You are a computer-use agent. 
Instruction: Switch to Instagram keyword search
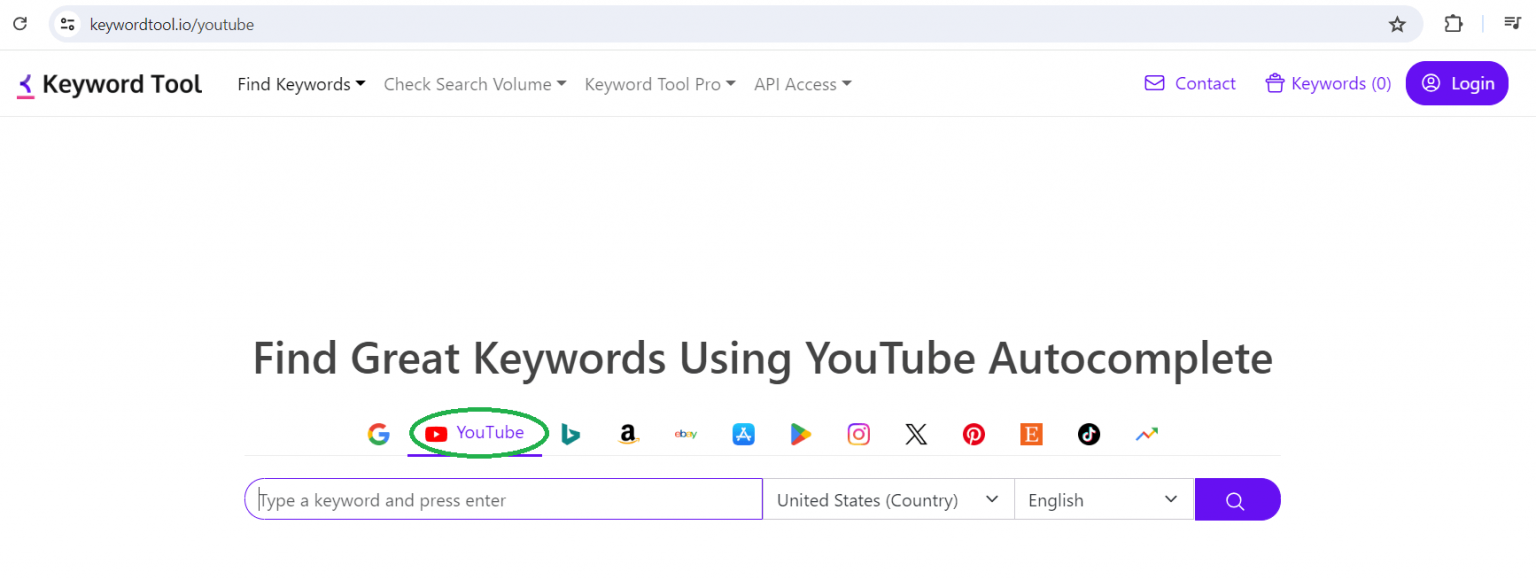tap(859, 434)
